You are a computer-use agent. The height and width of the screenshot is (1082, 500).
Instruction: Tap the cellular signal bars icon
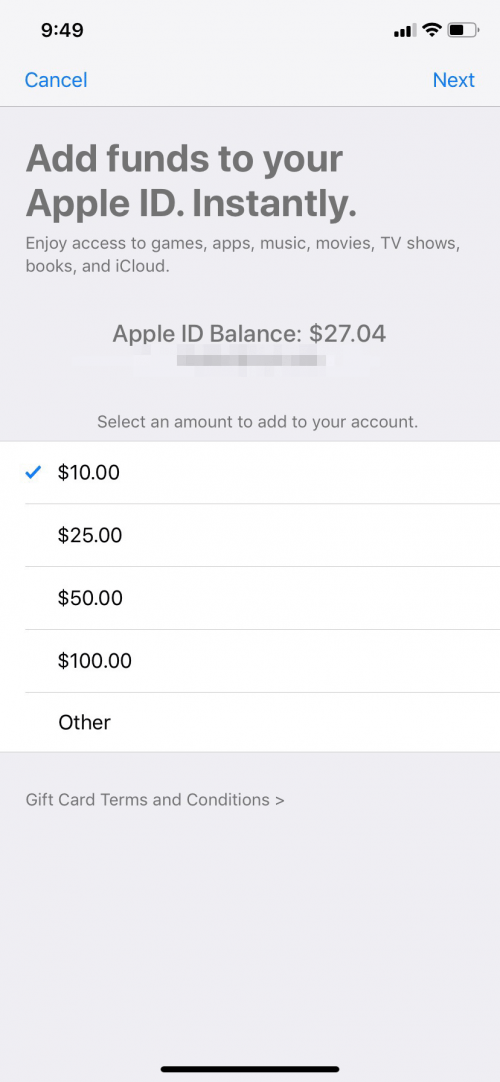point(406,30)
